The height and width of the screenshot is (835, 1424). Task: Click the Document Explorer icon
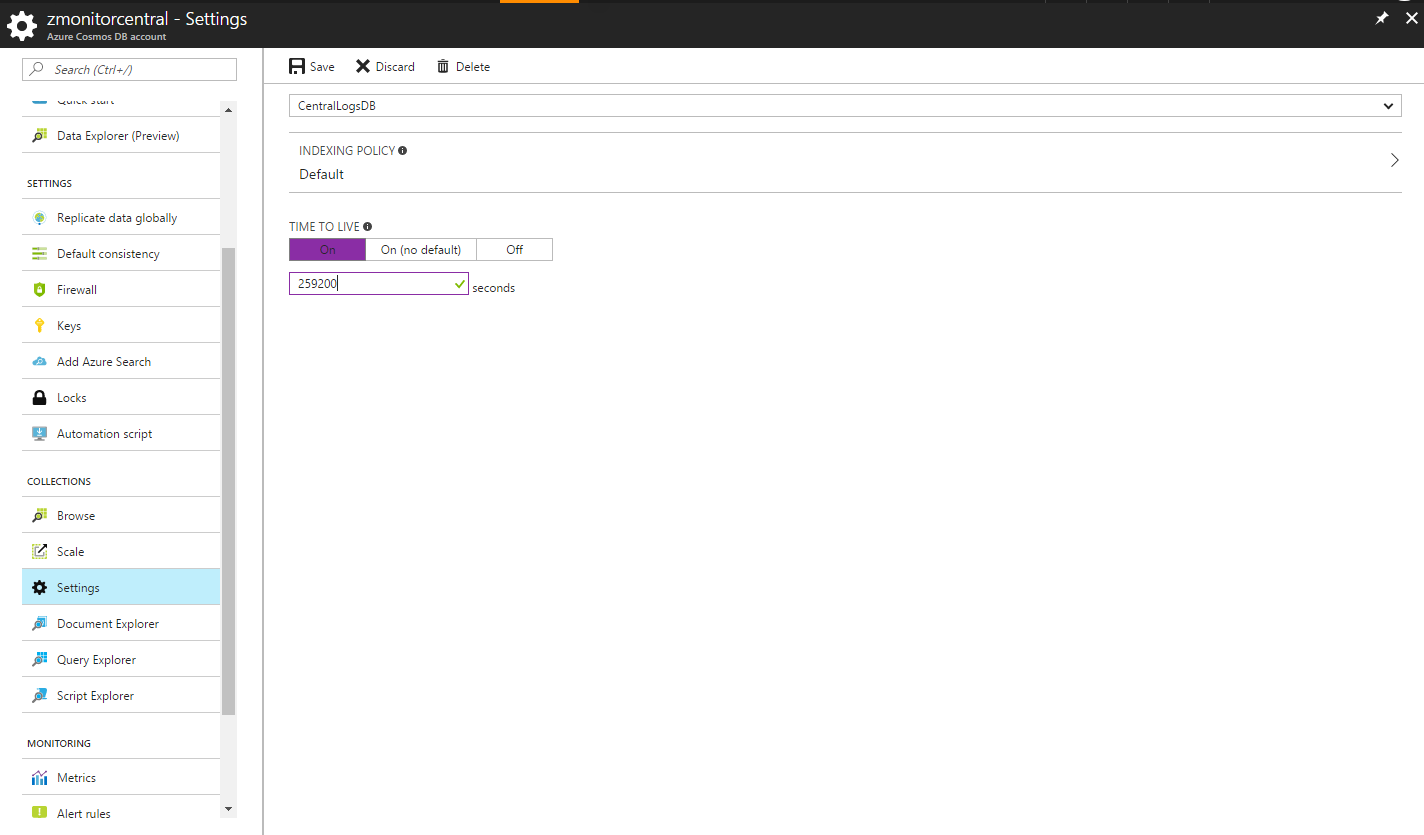pyautogui.click(x=40, y=624)
